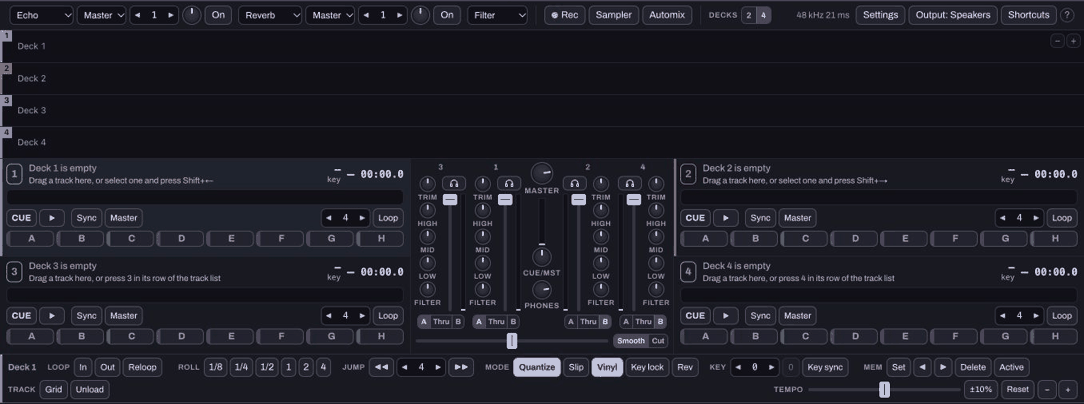Open Shortcuts list
This screenshot has width=1084, height=404.
pos(1029,15)
